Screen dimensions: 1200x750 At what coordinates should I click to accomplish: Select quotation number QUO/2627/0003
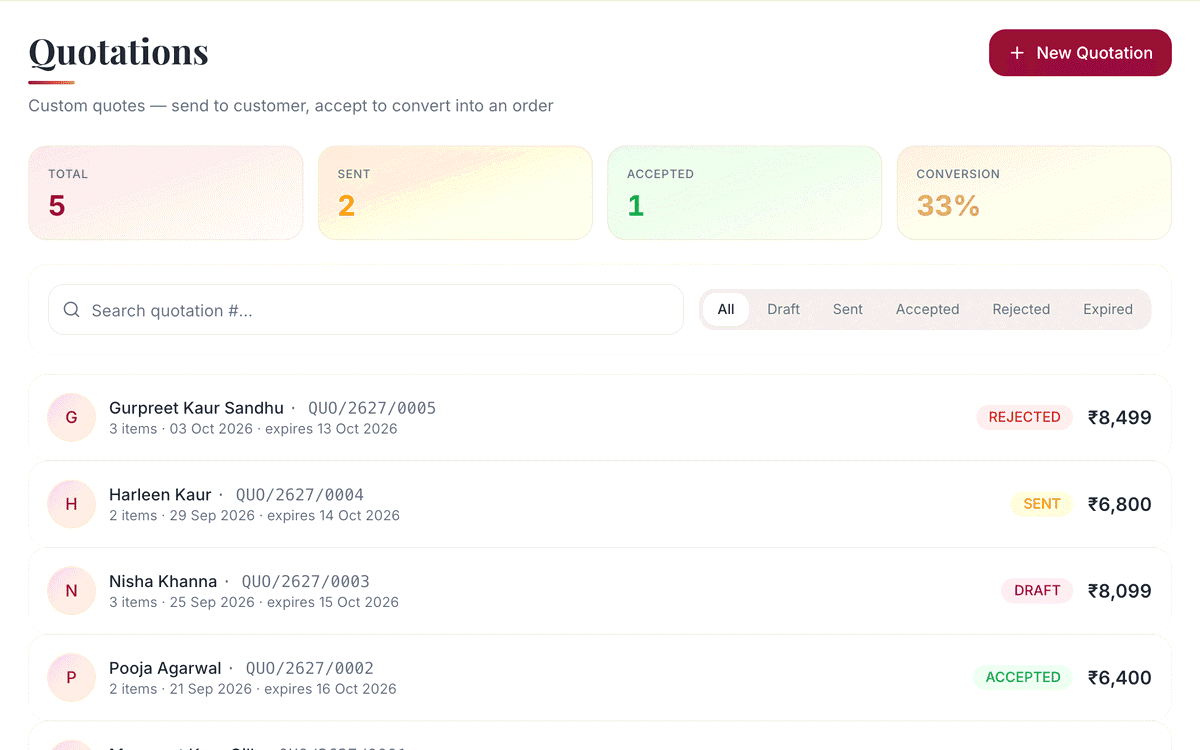pyautogui.click(x=306, y=582)
